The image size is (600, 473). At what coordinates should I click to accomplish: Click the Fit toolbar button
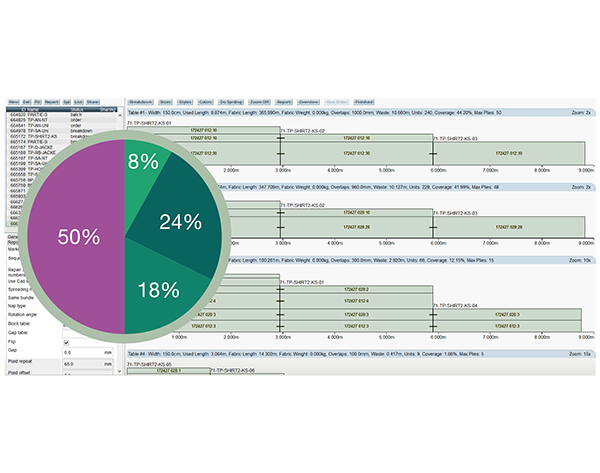(38, 102)
